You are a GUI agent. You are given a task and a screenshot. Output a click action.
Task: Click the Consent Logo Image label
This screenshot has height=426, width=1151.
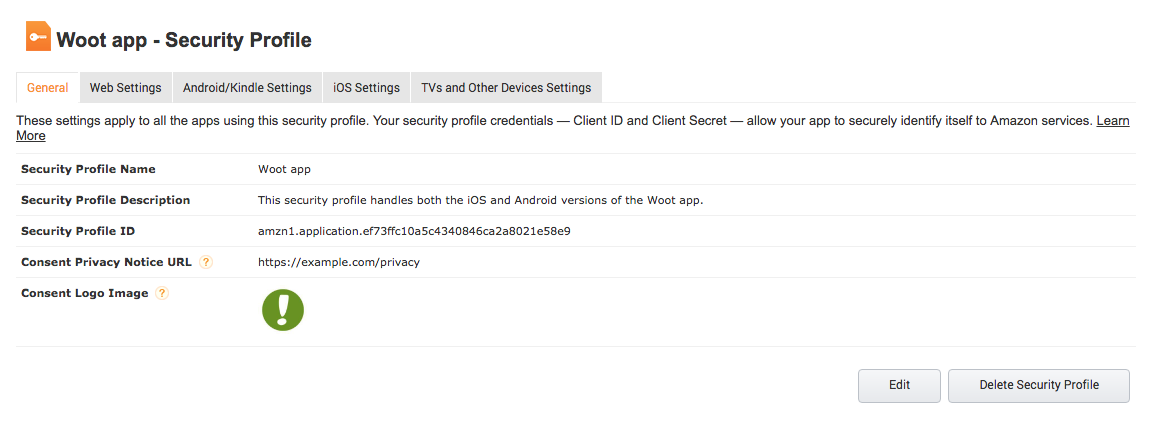point(84,293)
